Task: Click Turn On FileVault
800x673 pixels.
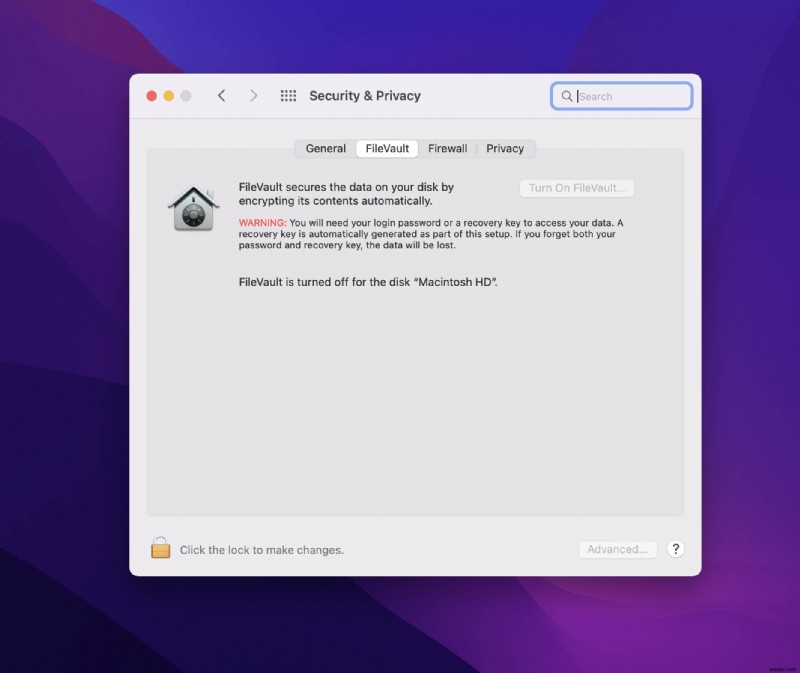Action: coord(577,188)
